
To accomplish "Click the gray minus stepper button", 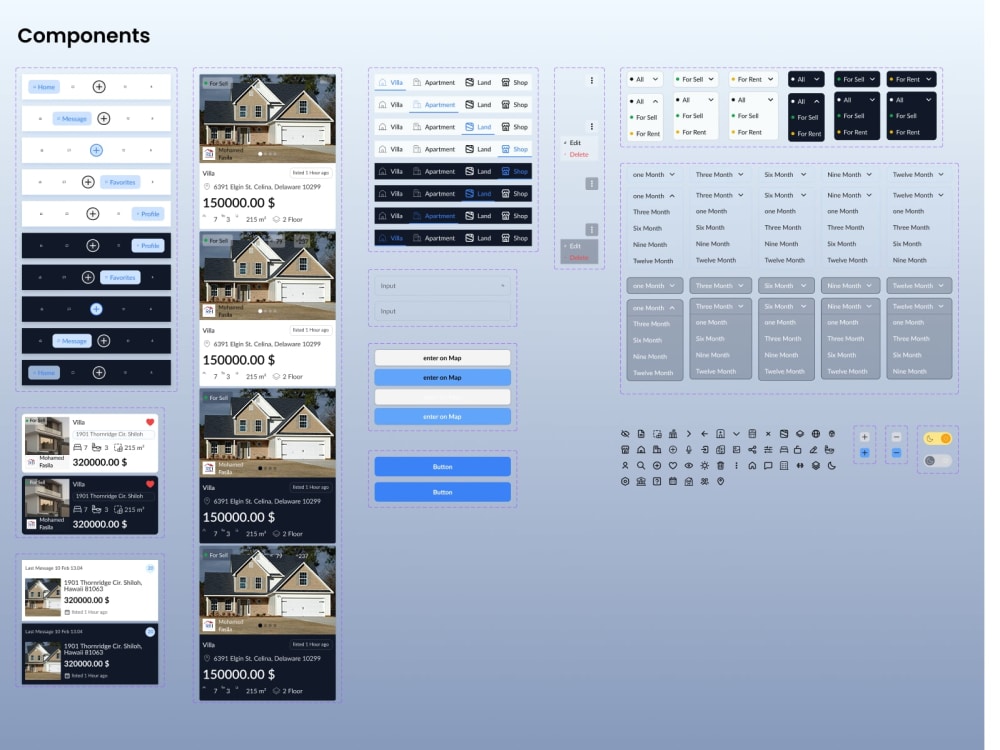I will tap(896, 437).
